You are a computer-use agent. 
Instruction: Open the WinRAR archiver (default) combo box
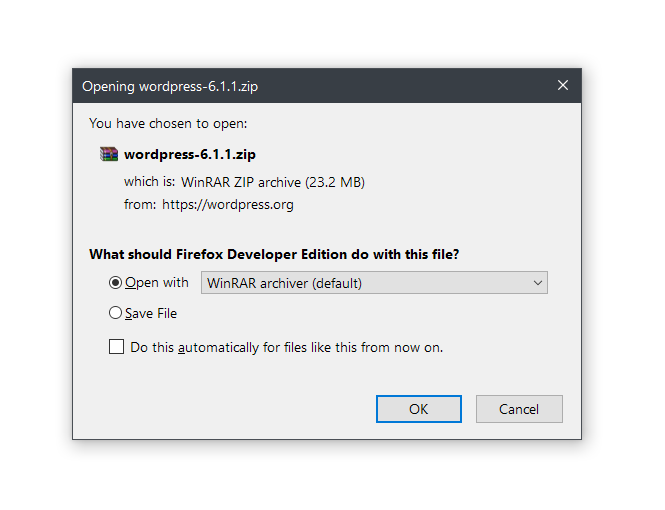click(374, 282)
